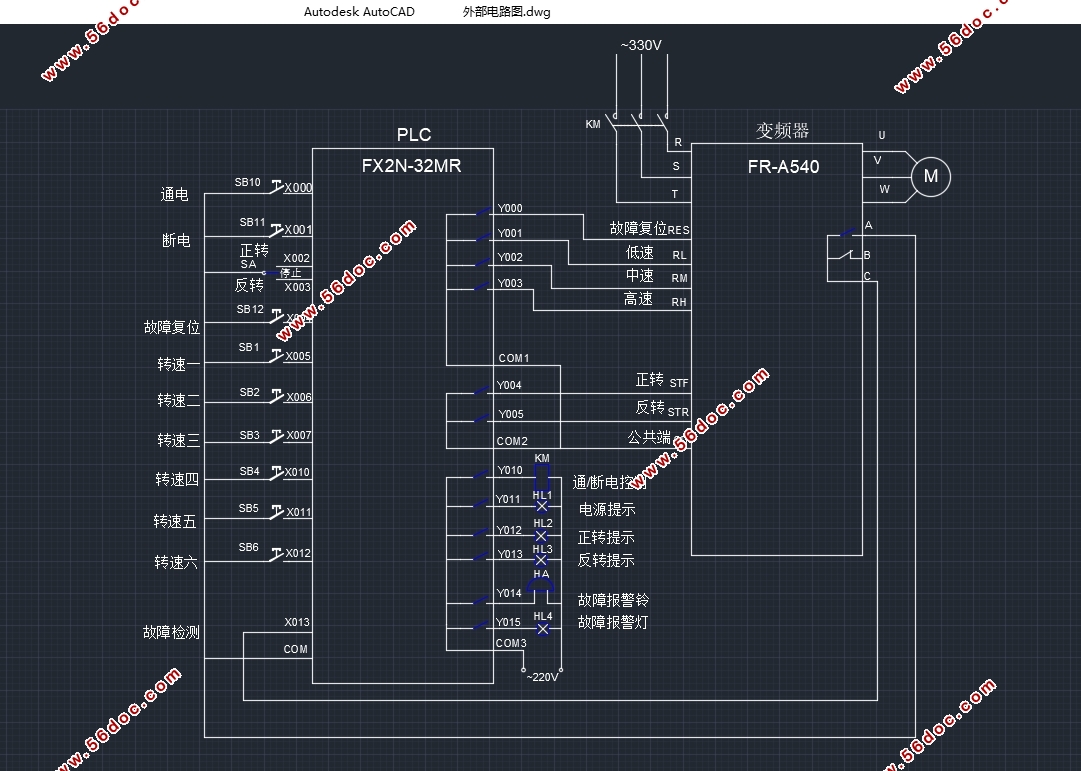Click the 转速五 label
Image resolution: width=1081 pixels, height=771 pixels.
[175, 521]
